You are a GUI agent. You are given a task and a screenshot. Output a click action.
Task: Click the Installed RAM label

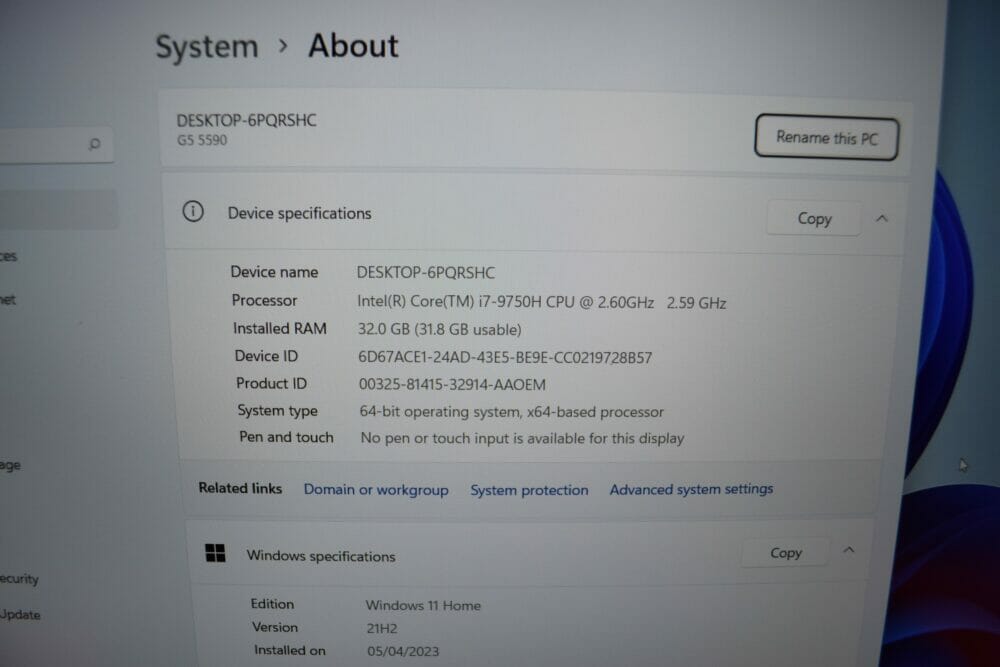click(279, 328)
